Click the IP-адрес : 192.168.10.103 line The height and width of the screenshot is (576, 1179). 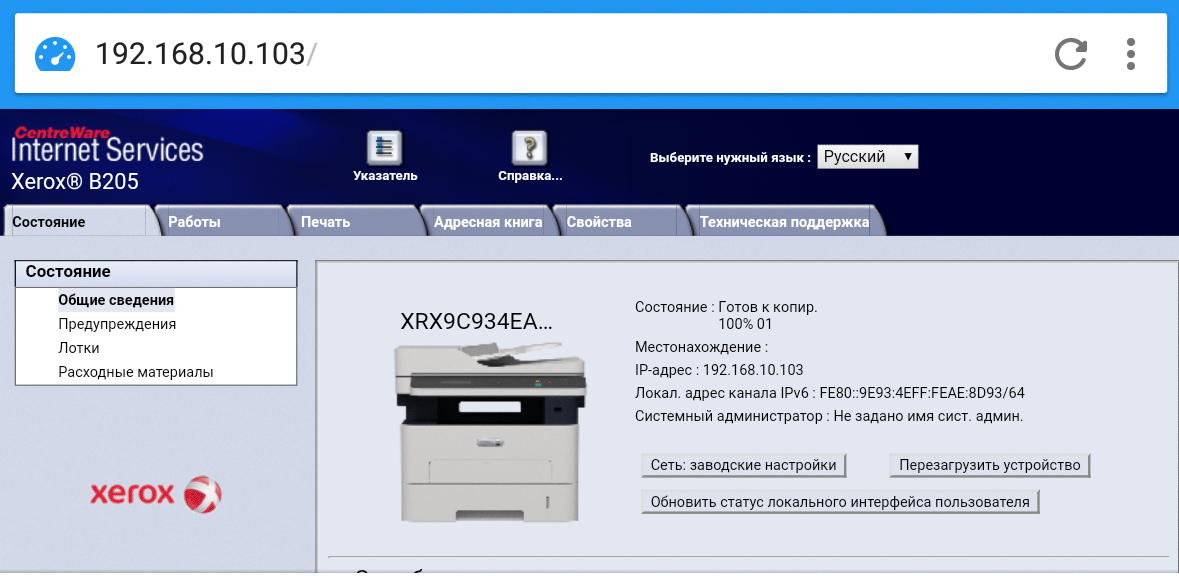pyautogui.click(x=719, y=370)
